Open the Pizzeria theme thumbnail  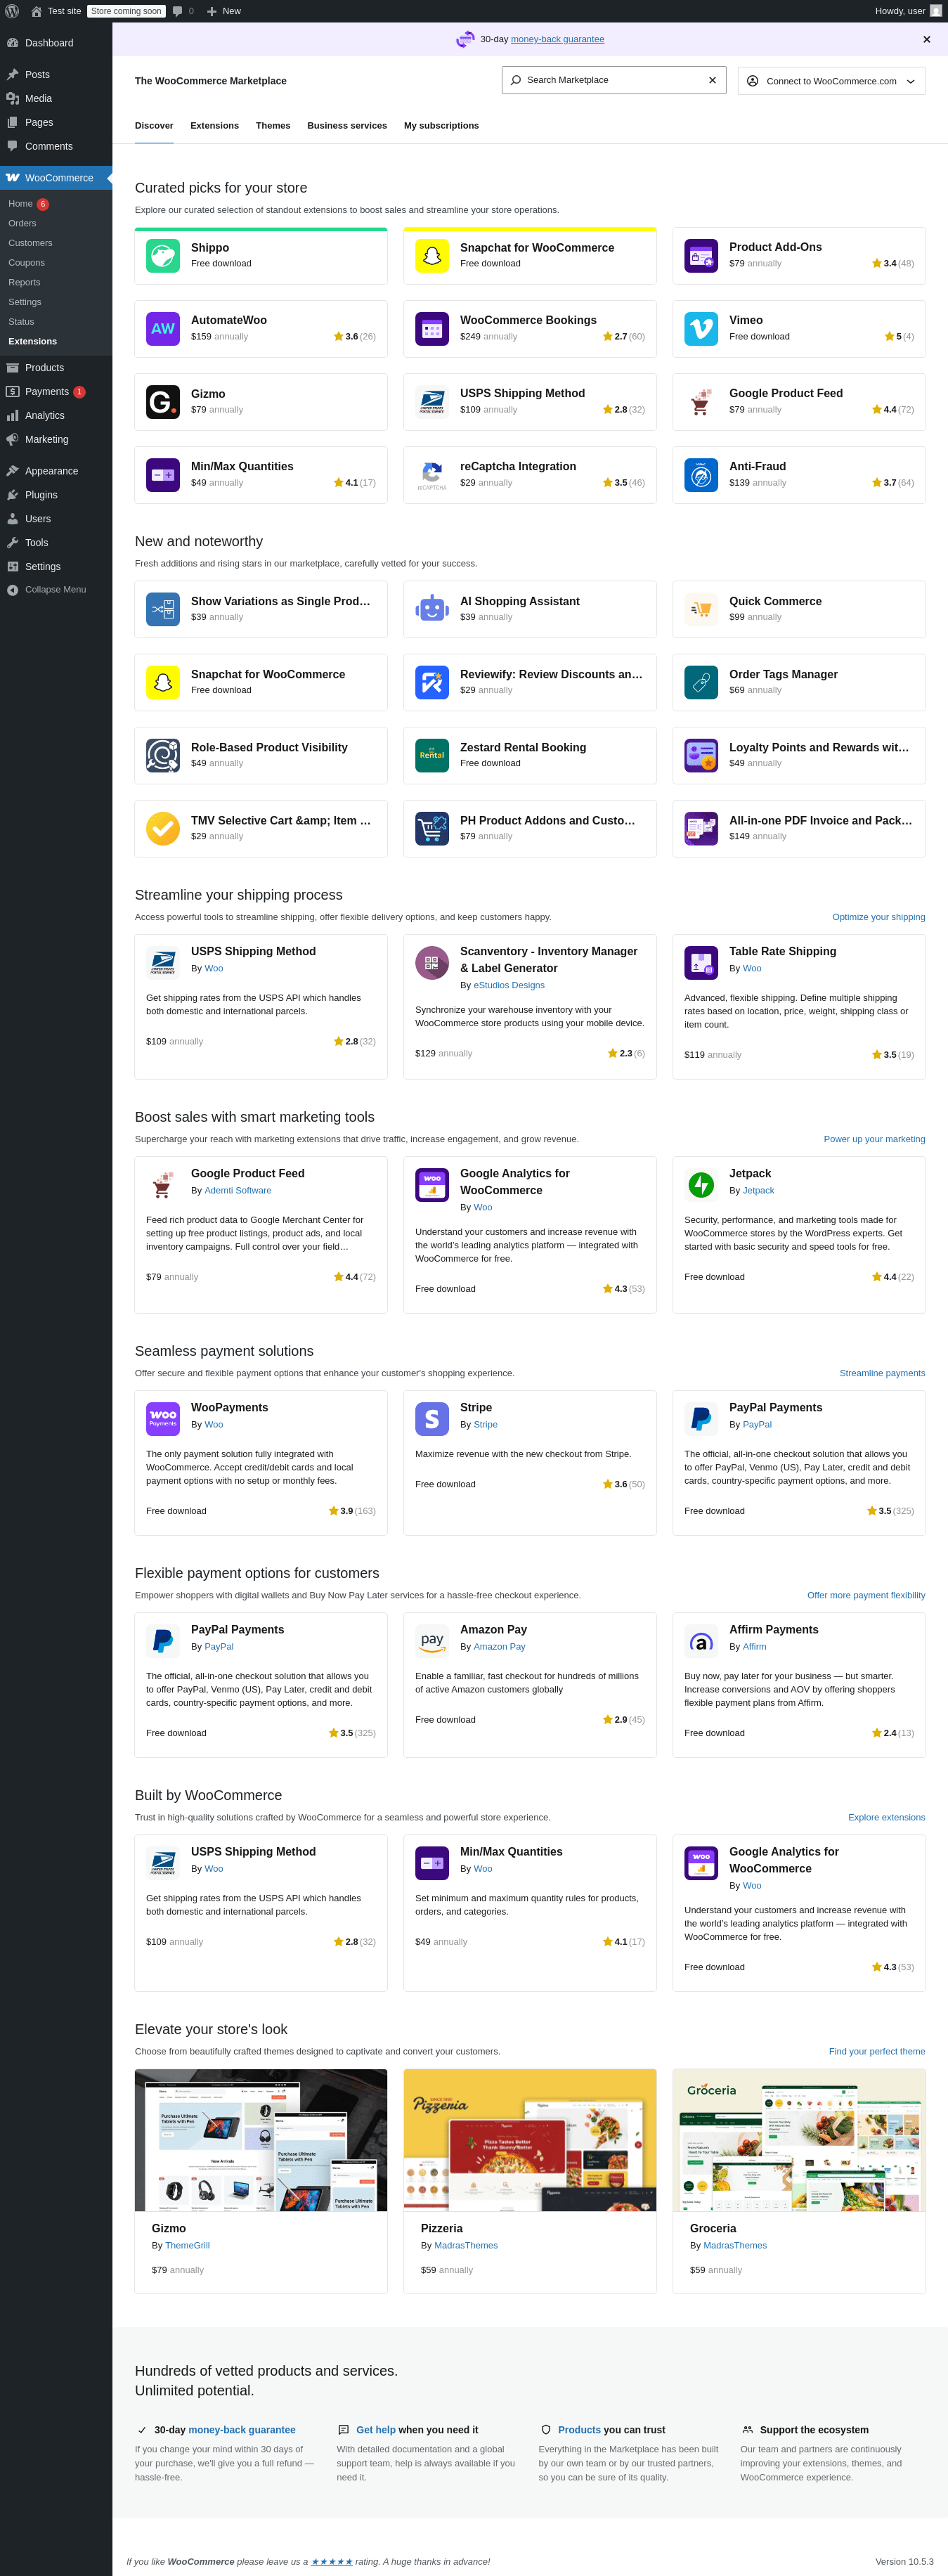coord(530,2140)
